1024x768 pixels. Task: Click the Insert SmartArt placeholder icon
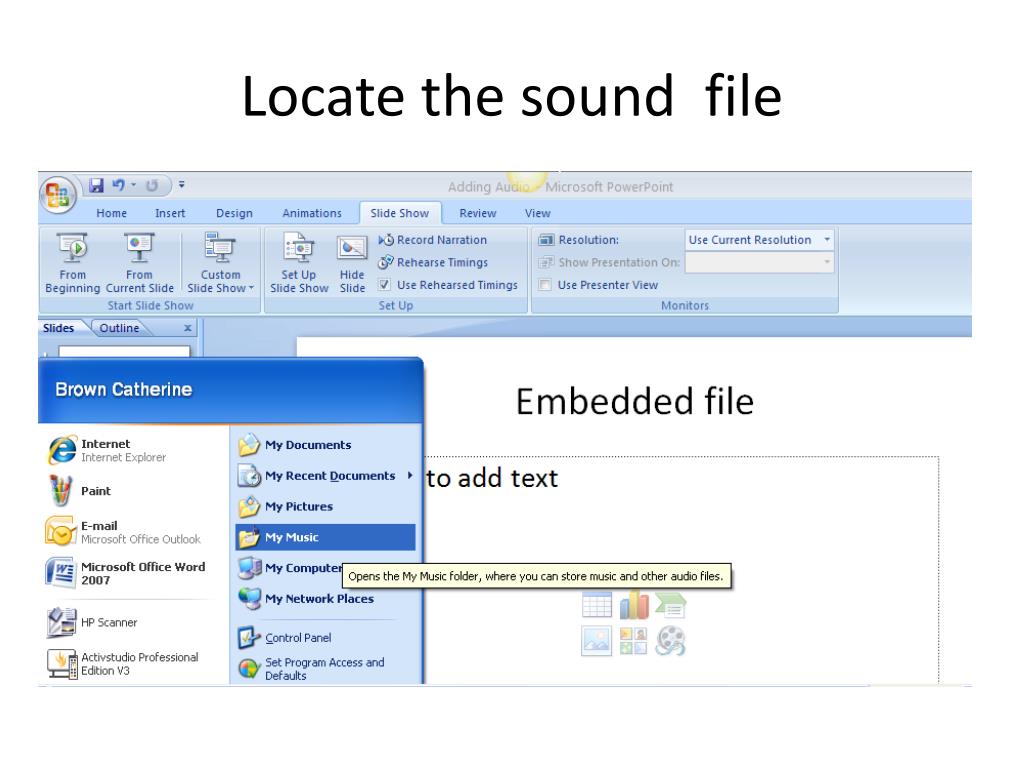pyautogui.click(x=670, y=605)
